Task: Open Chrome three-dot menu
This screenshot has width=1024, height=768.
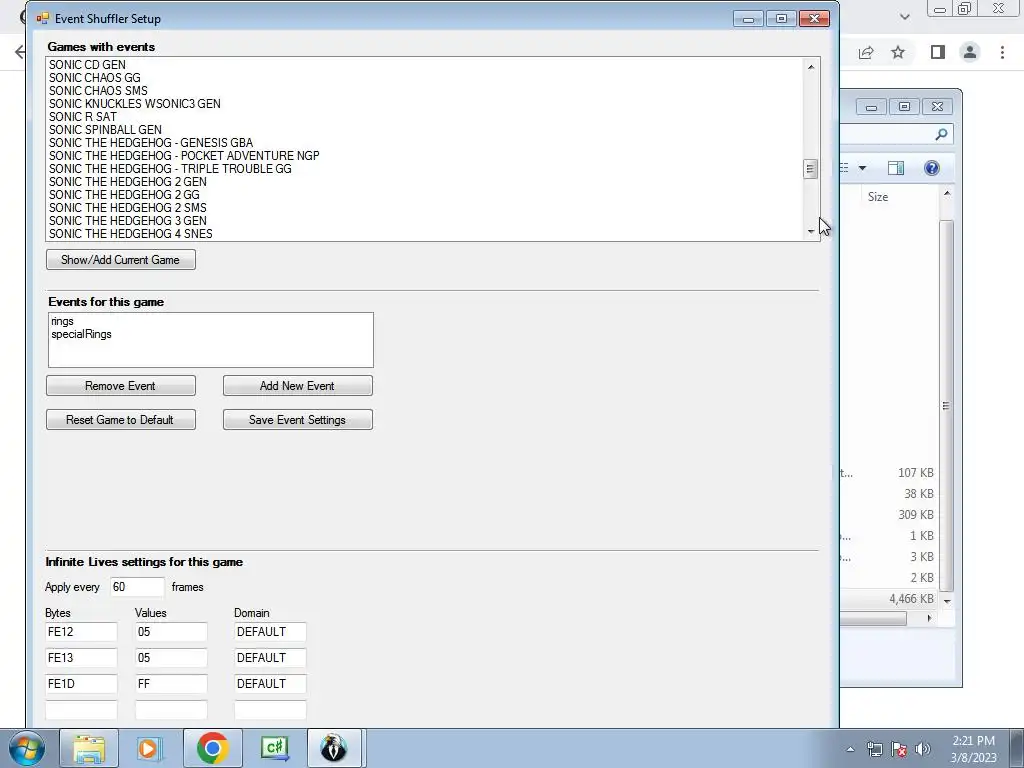Action: coord(1002,52)
